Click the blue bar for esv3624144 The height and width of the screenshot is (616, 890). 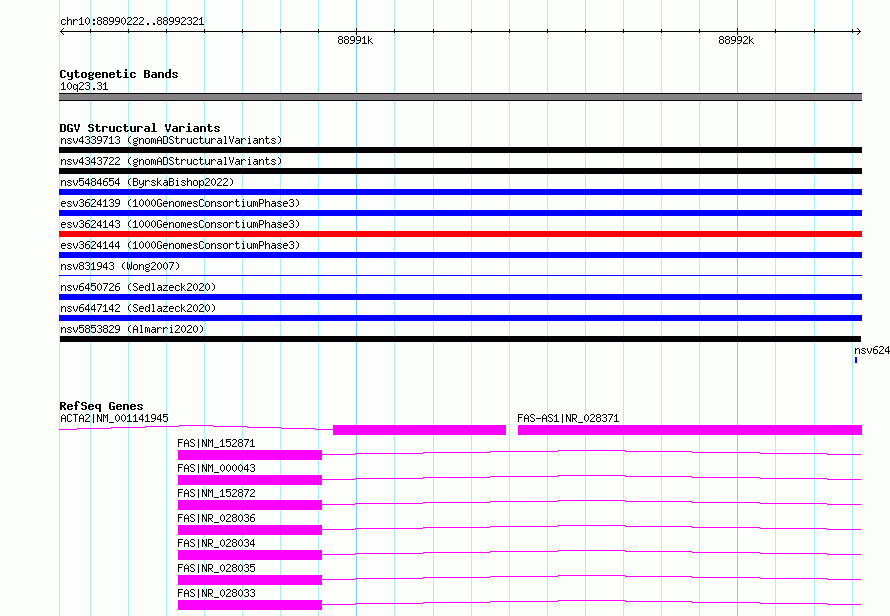[x=460, y=255]
